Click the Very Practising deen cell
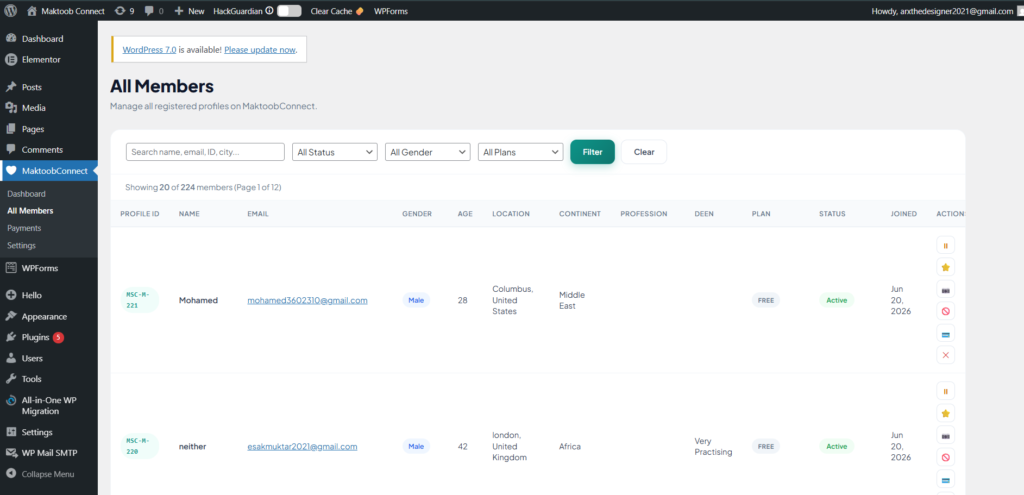Viewport: 1024px width, 495px height. (713, 447)
